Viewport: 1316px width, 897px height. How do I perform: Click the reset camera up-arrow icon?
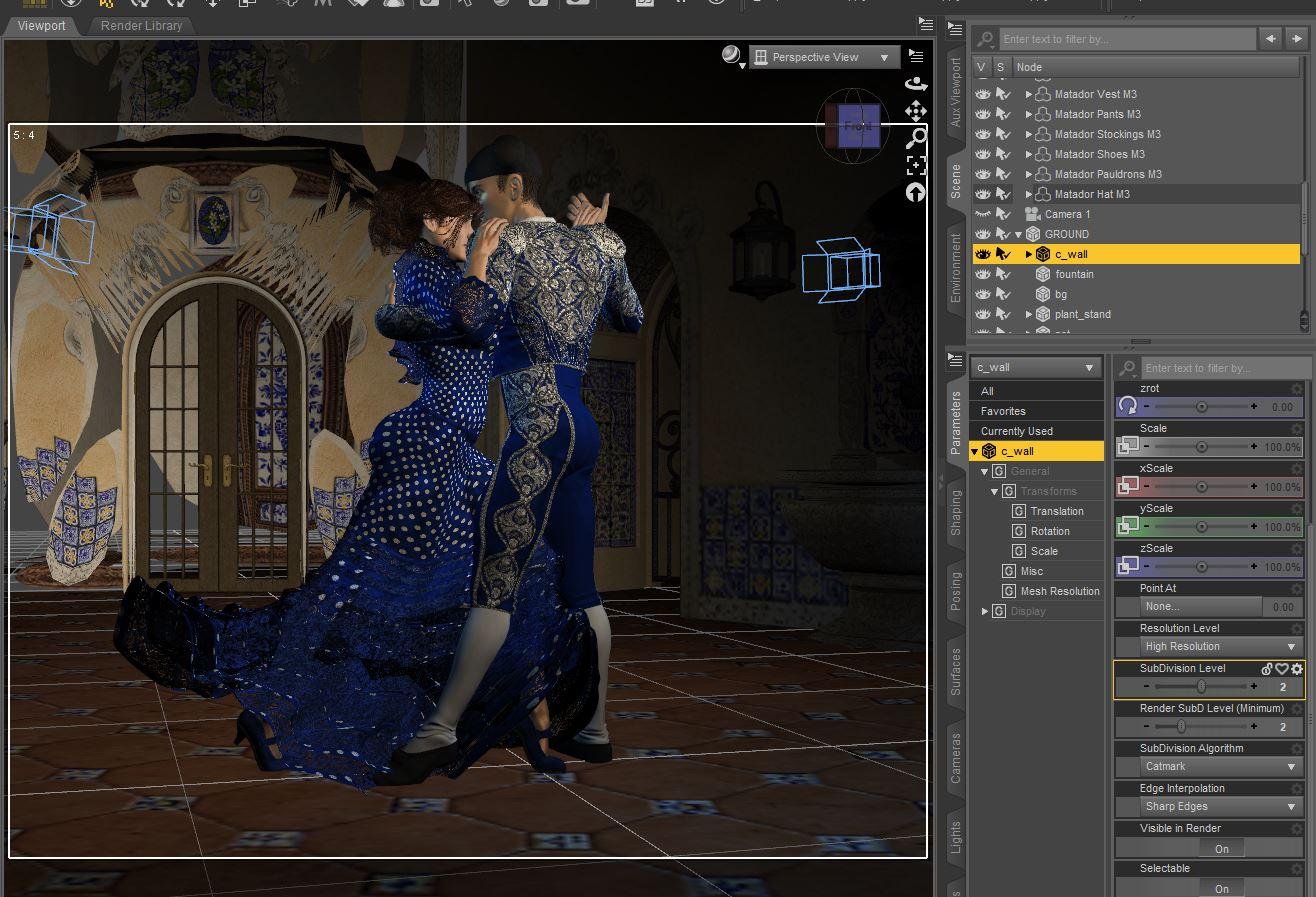[x=915, y=192]
